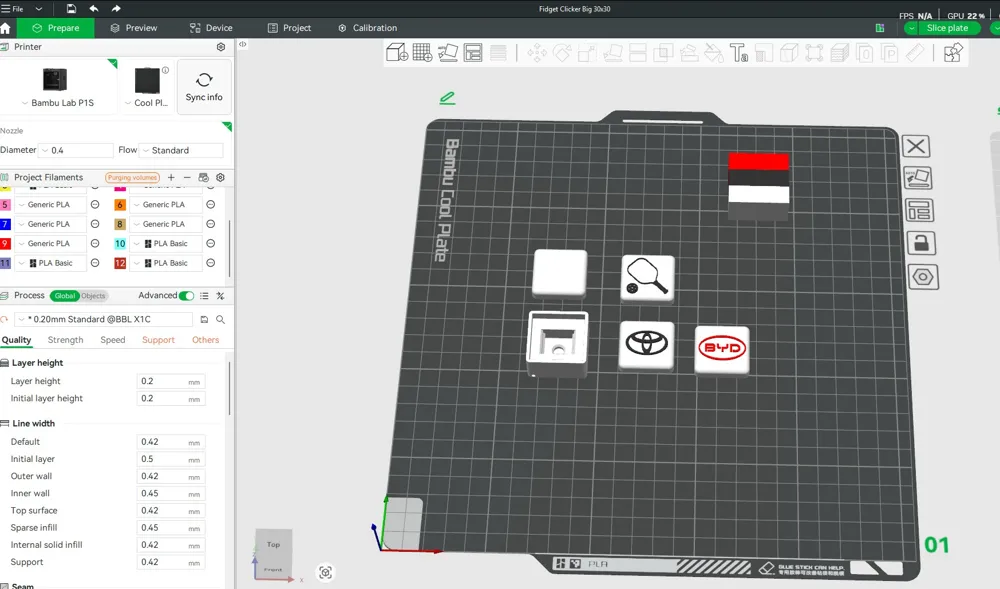
Task: Select the Lay on face tool
Action: pos(613,53)
